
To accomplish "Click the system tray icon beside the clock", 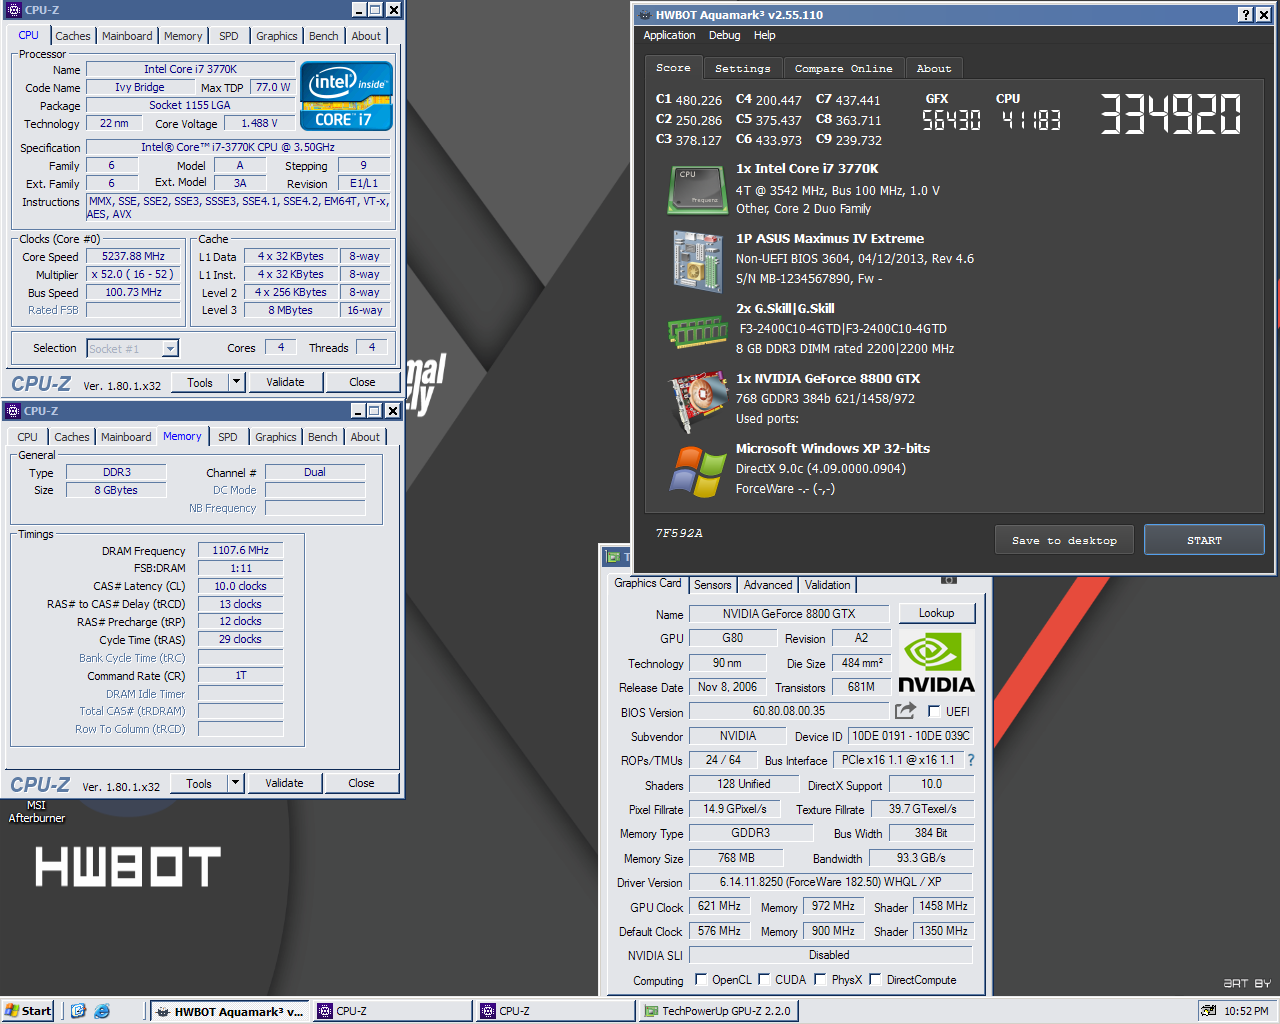I will (x=1210, y=1011).
